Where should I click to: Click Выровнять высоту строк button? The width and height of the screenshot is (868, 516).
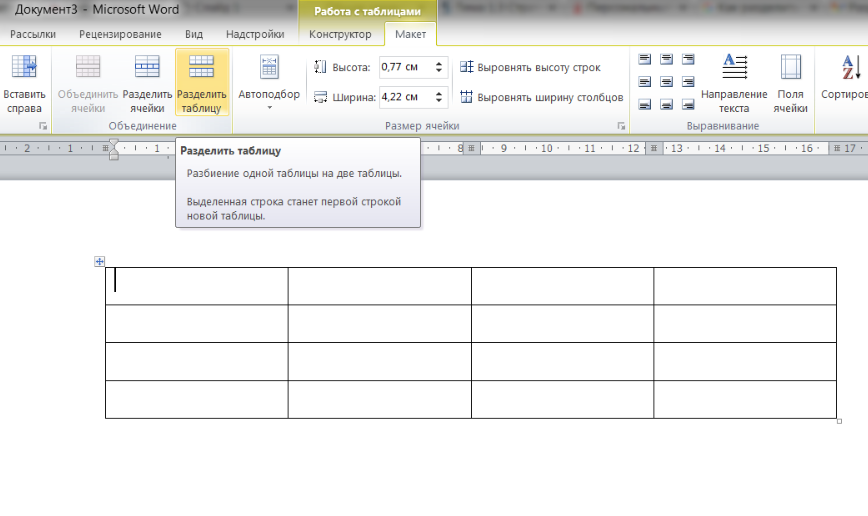click(530, 67)
